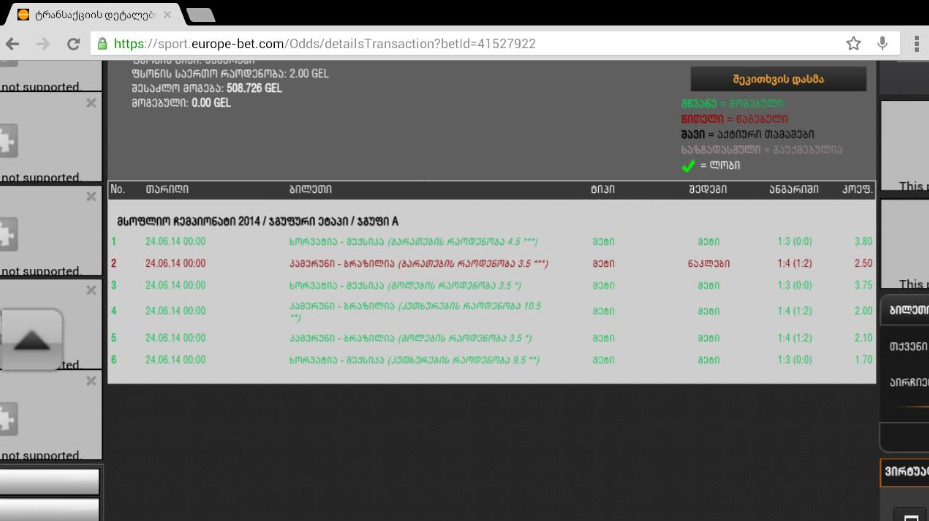Viewport: 929px width, 521px height.
Task: Start voice search with the microphone
Action: pos(882,43)
